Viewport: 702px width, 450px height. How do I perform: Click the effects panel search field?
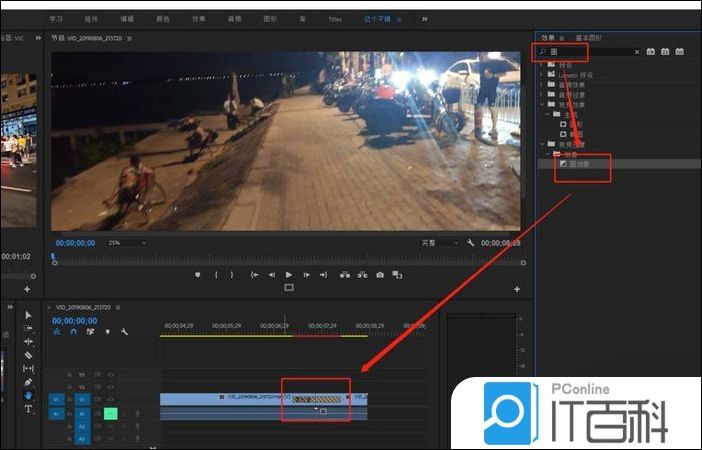[590, 51]
